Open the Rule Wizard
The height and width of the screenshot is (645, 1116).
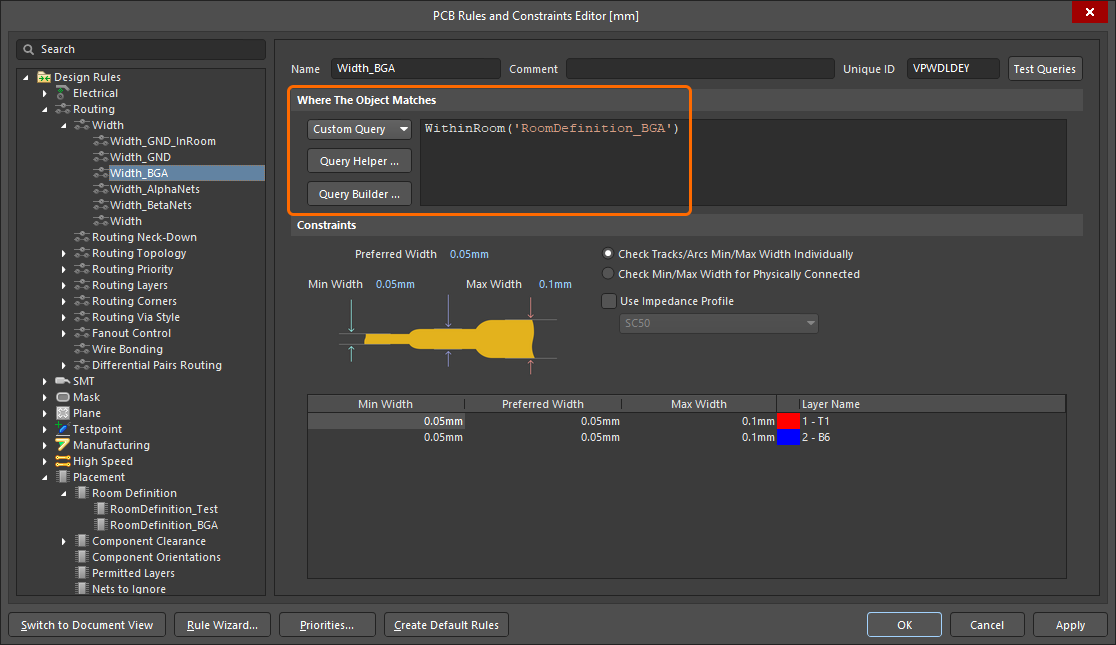click(x=222, y=625)
